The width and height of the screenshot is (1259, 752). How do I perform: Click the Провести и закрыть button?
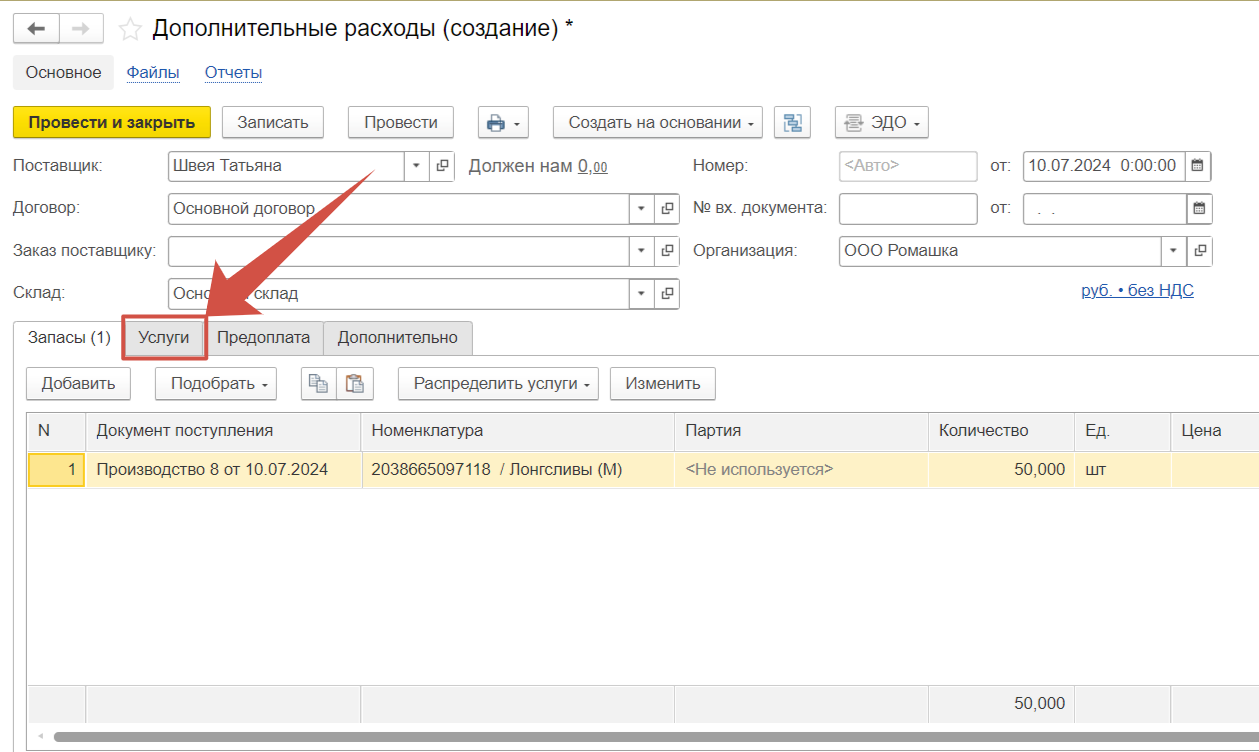[x=112, y=123]
